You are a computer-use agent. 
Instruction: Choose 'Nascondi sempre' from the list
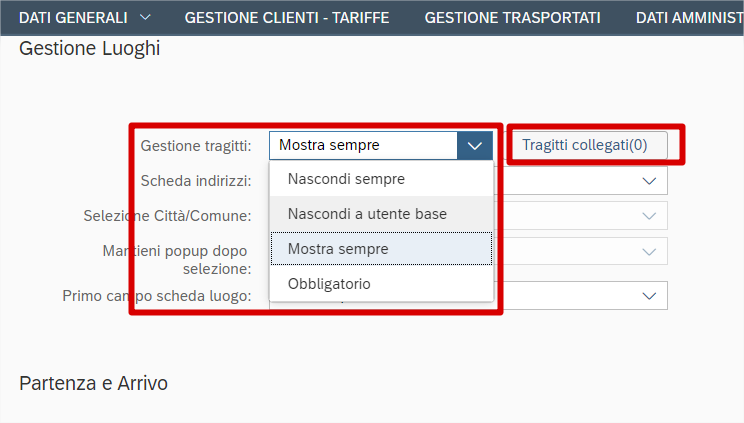point(346,180)
